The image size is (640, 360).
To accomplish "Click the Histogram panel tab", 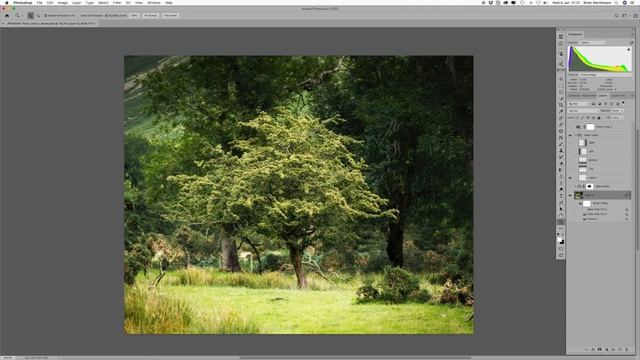I will (x=575, y=34).
